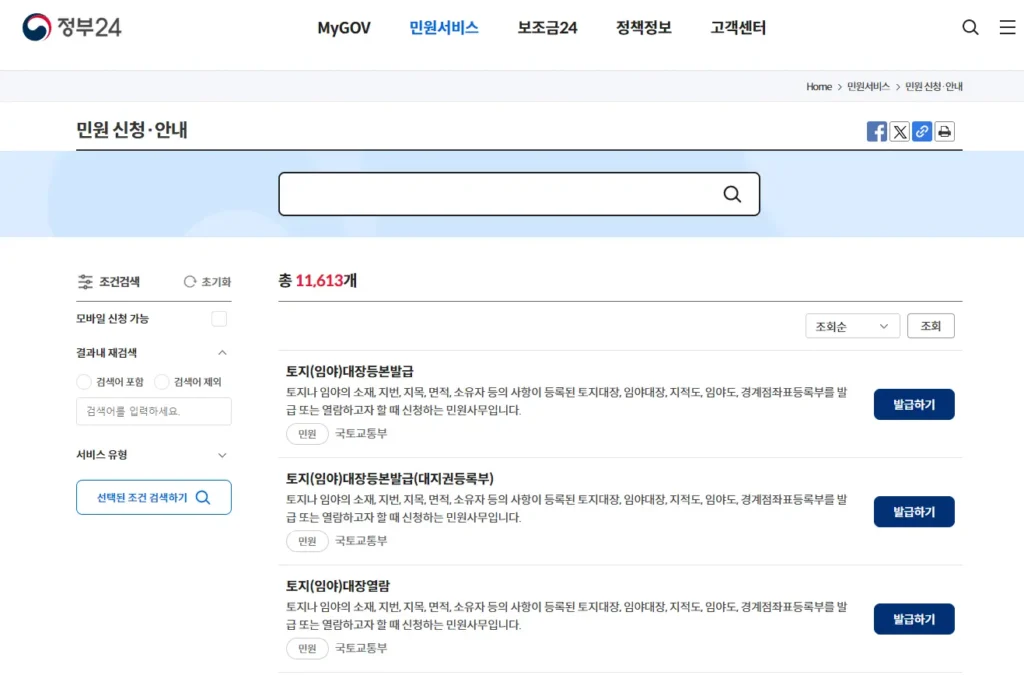Open the 보조금24 menu
The height and width of the screenshot is (675, 1024).
click(547, 28)
